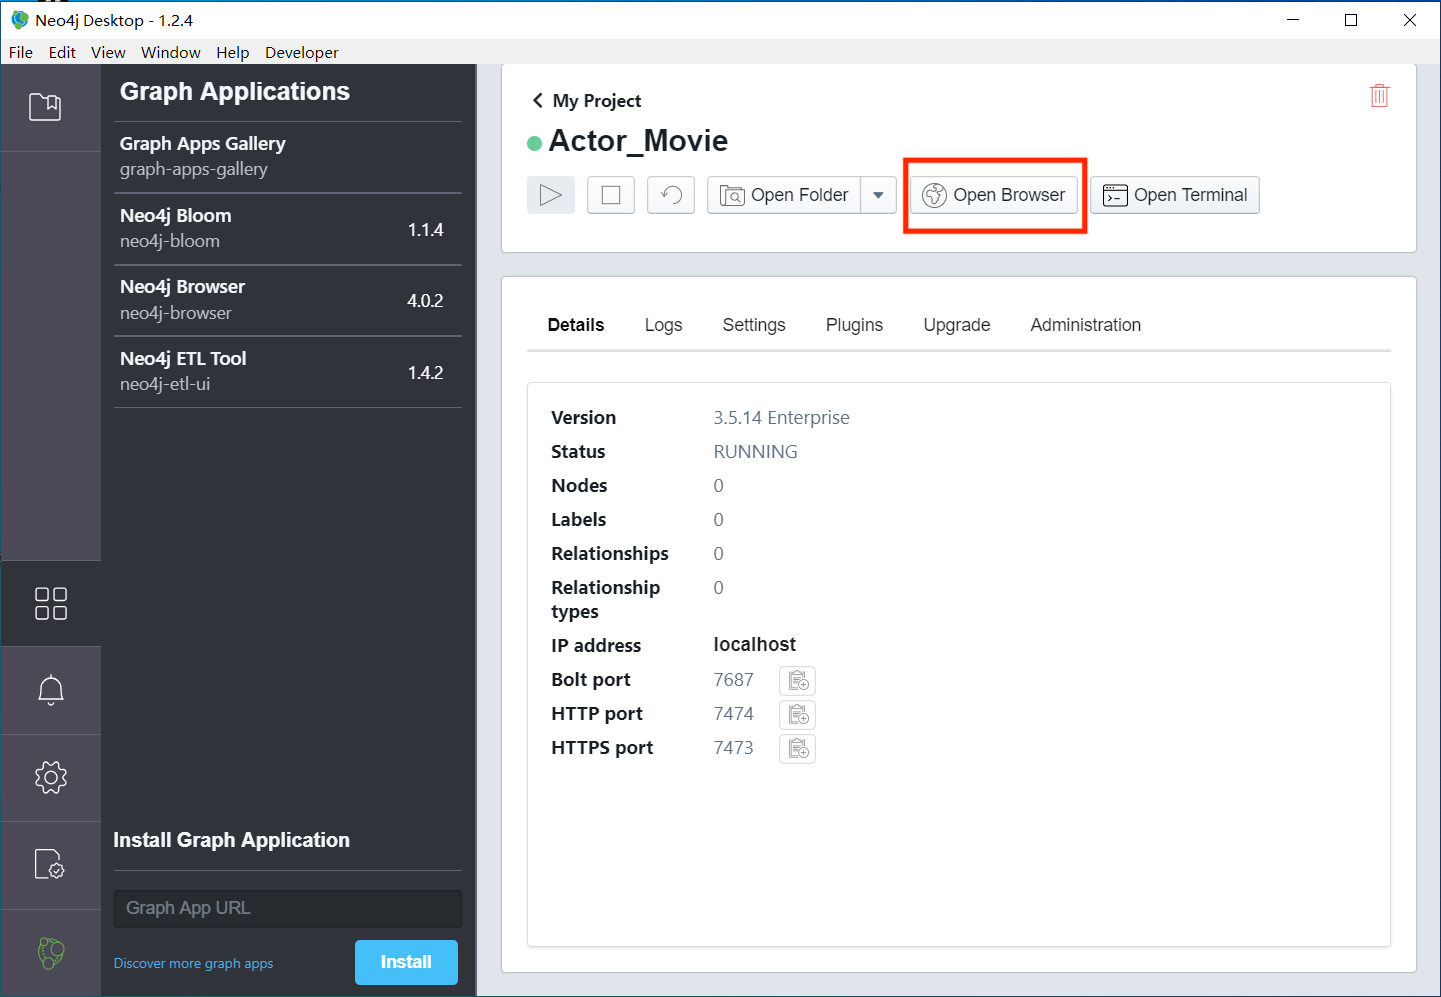Switch to the Upgrade tab
This screenshot has width=1441, height=997.
(957, 325)
